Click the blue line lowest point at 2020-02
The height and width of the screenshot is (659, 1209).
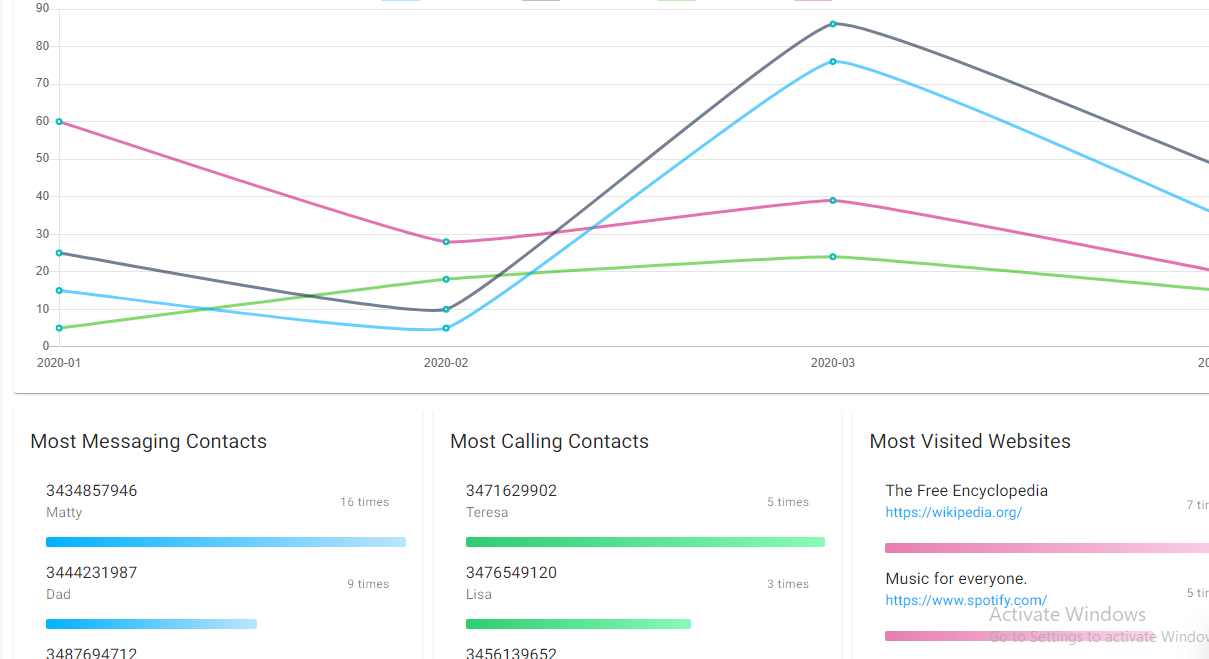(446, 328)
